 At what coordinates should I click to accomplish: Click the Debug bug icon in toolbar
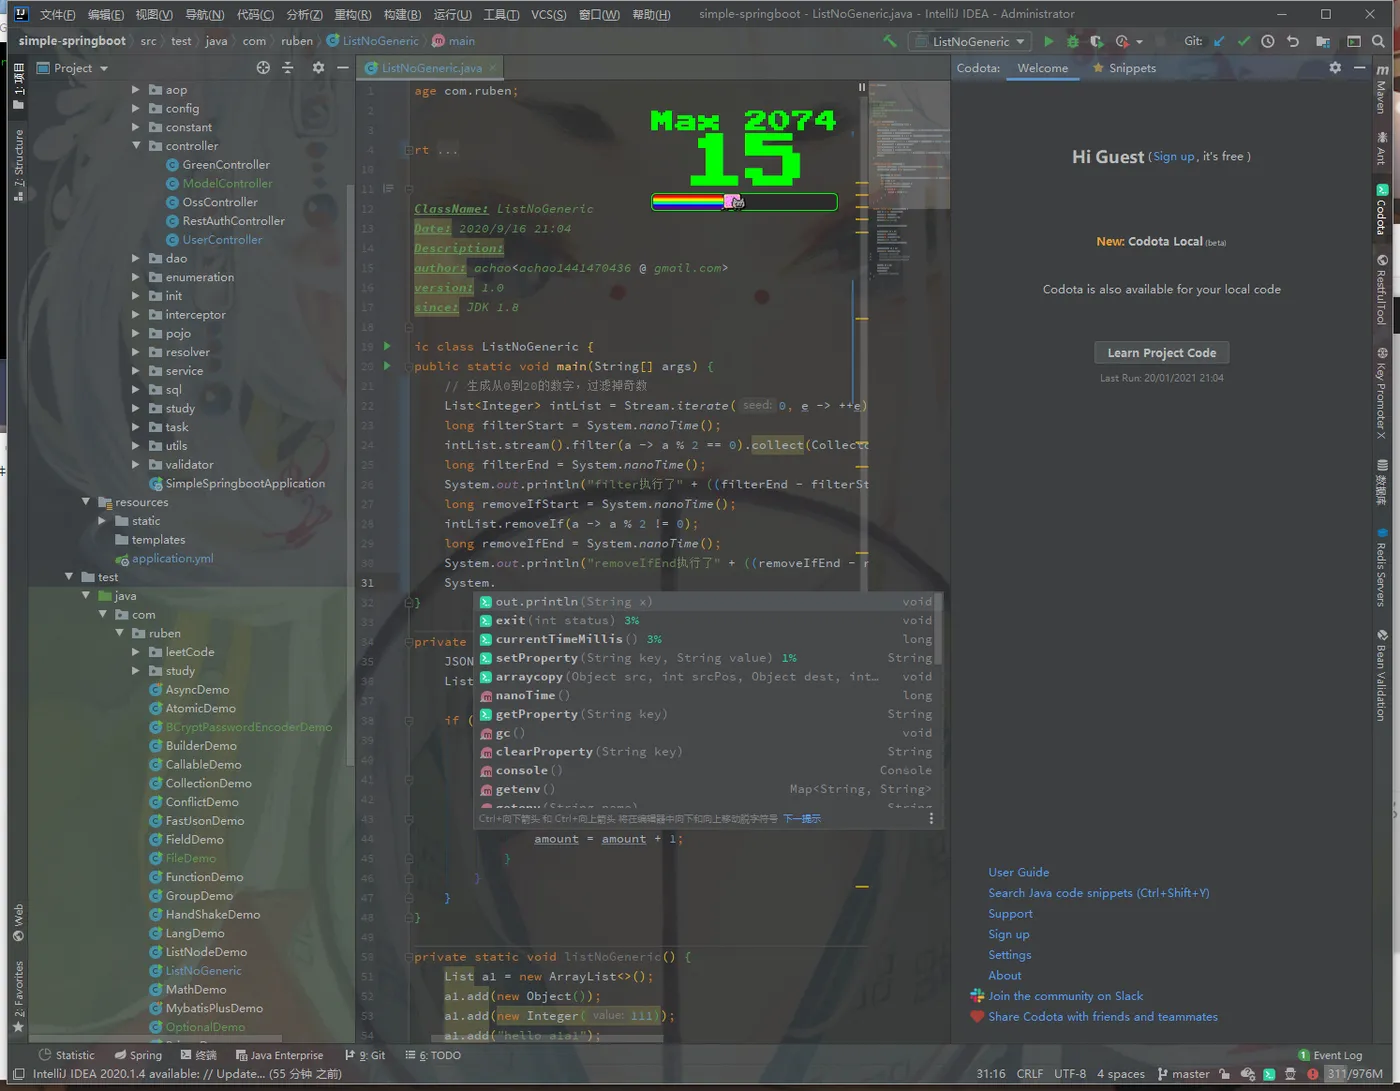pos(1072,41)
